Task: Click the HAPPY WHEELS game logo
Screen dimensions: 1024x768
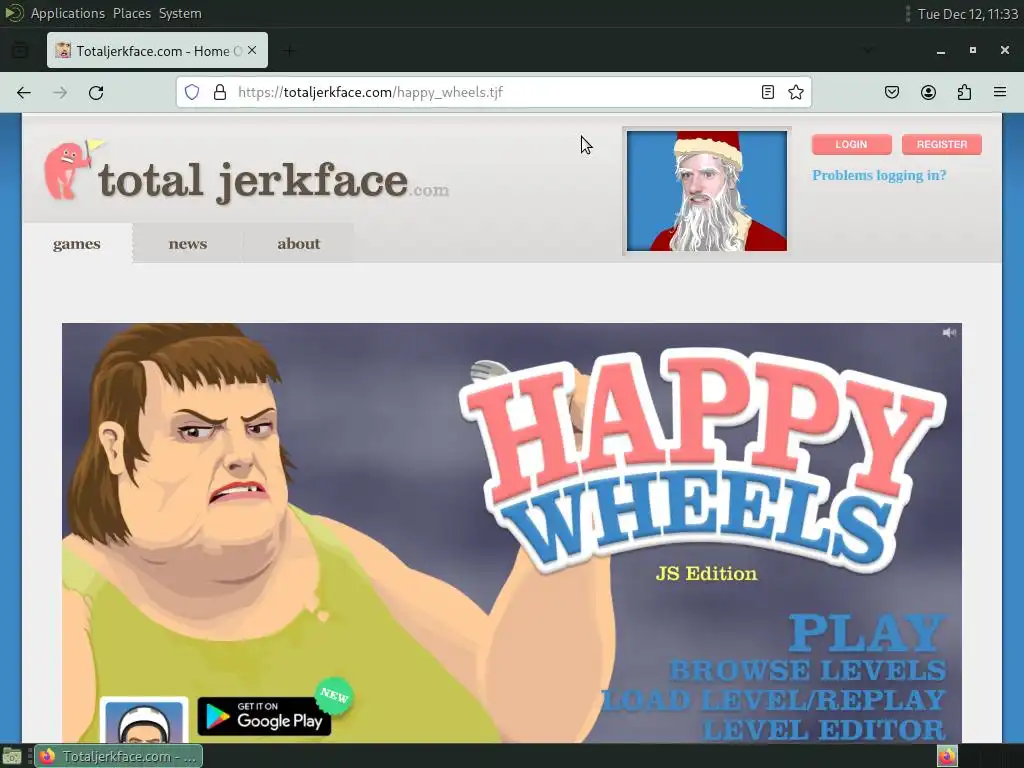Action: 703,460
